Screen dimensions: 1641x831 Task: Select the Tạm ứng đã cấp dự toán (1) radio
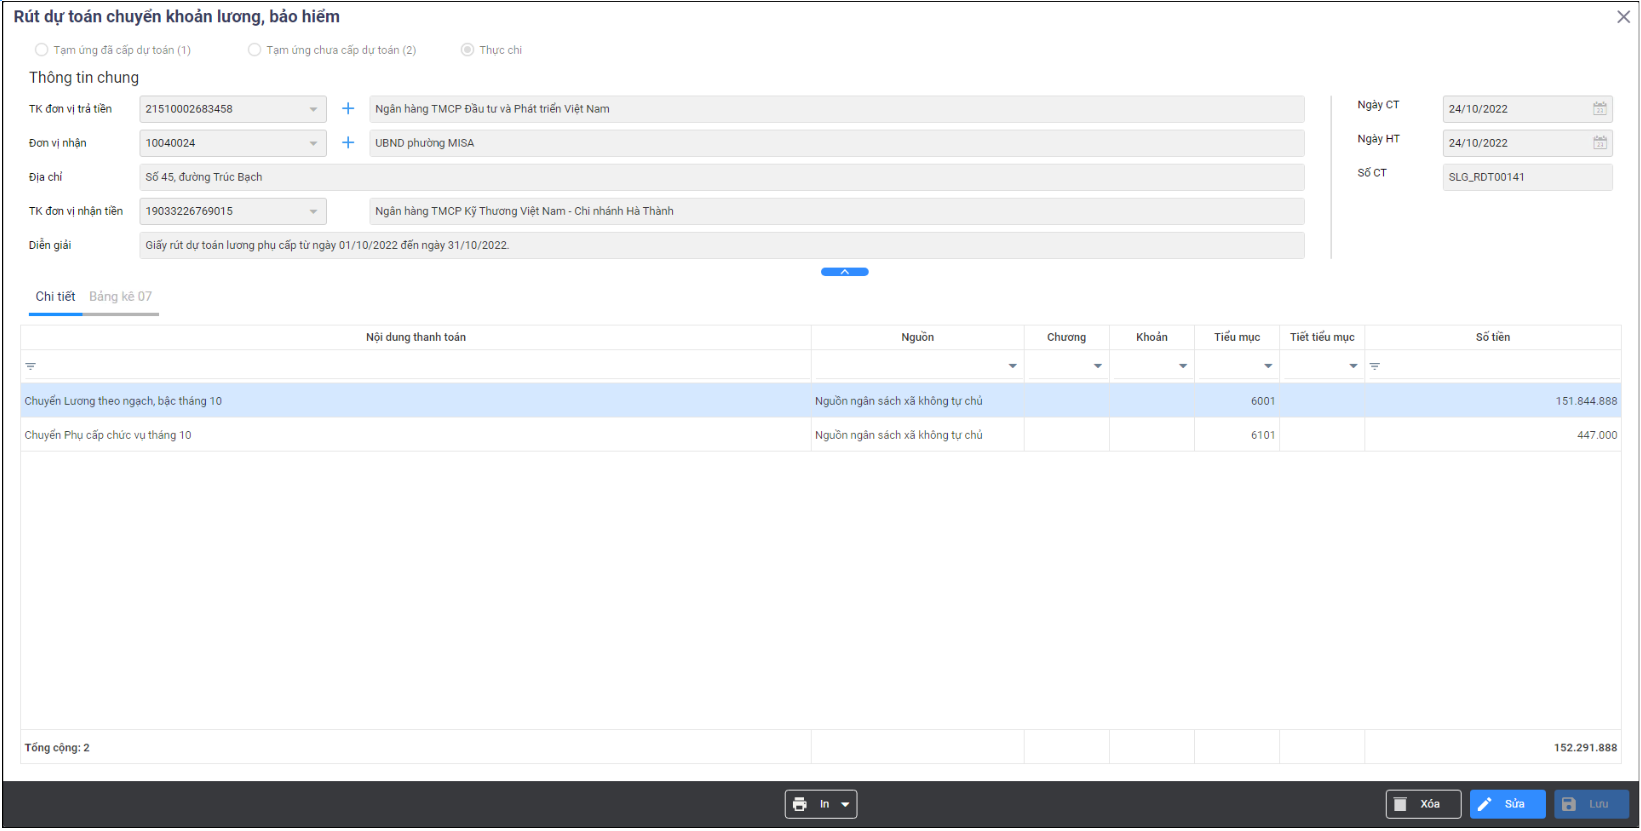pyautogui.click(x=42, y=50)
